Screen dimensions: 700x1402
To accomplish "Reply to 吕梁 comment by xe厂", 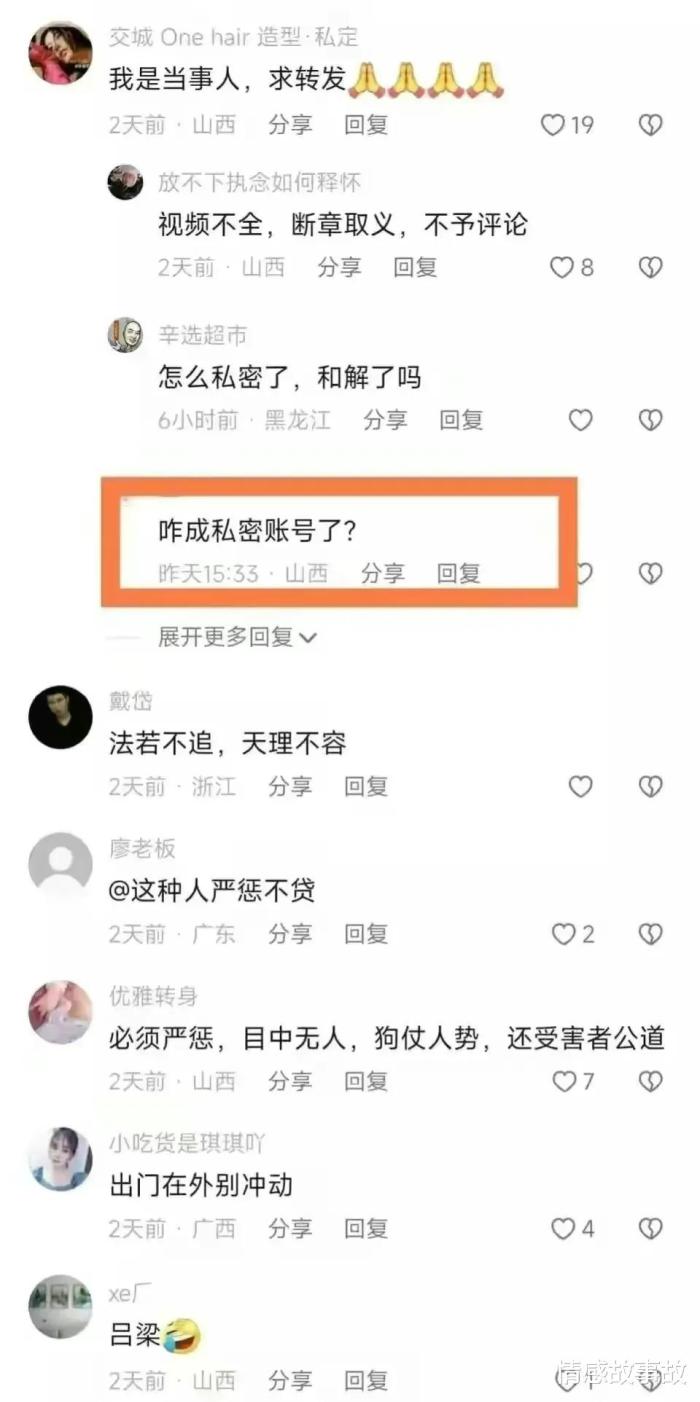I will coord(366,1381).
